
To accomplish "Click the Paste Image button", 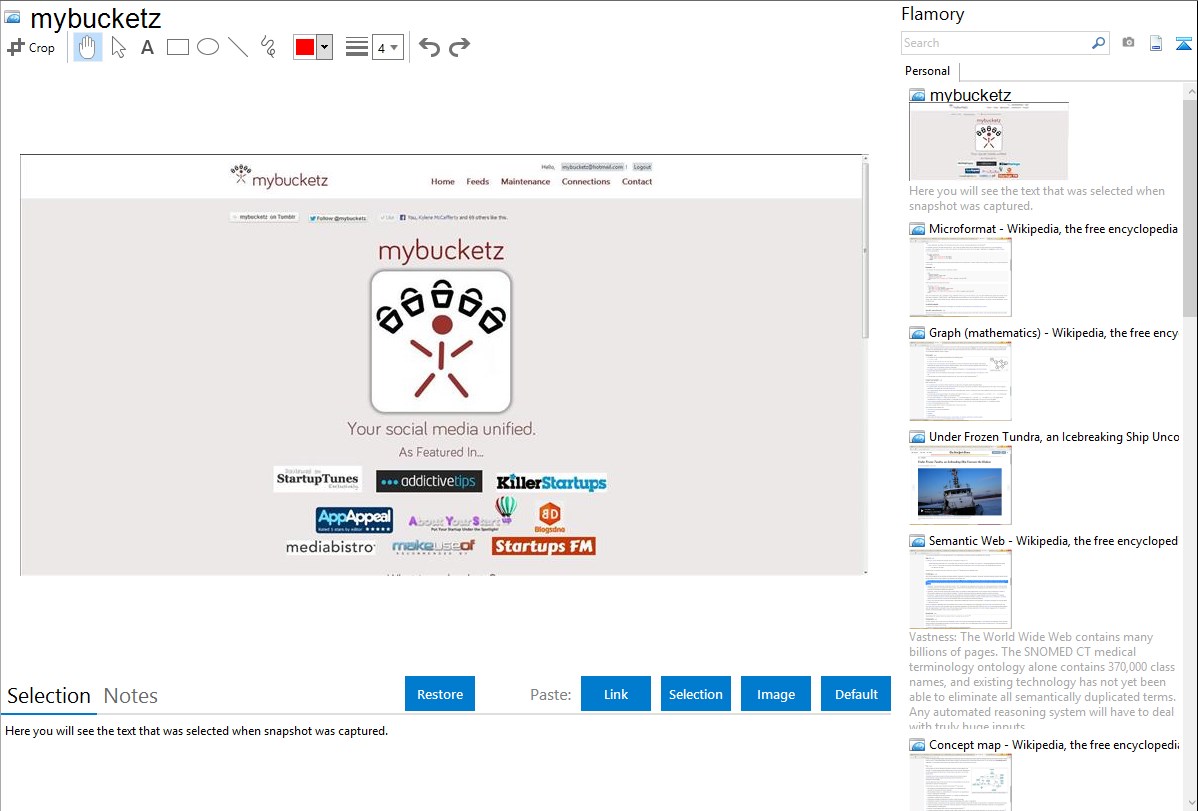I will [x=775, y=694].
